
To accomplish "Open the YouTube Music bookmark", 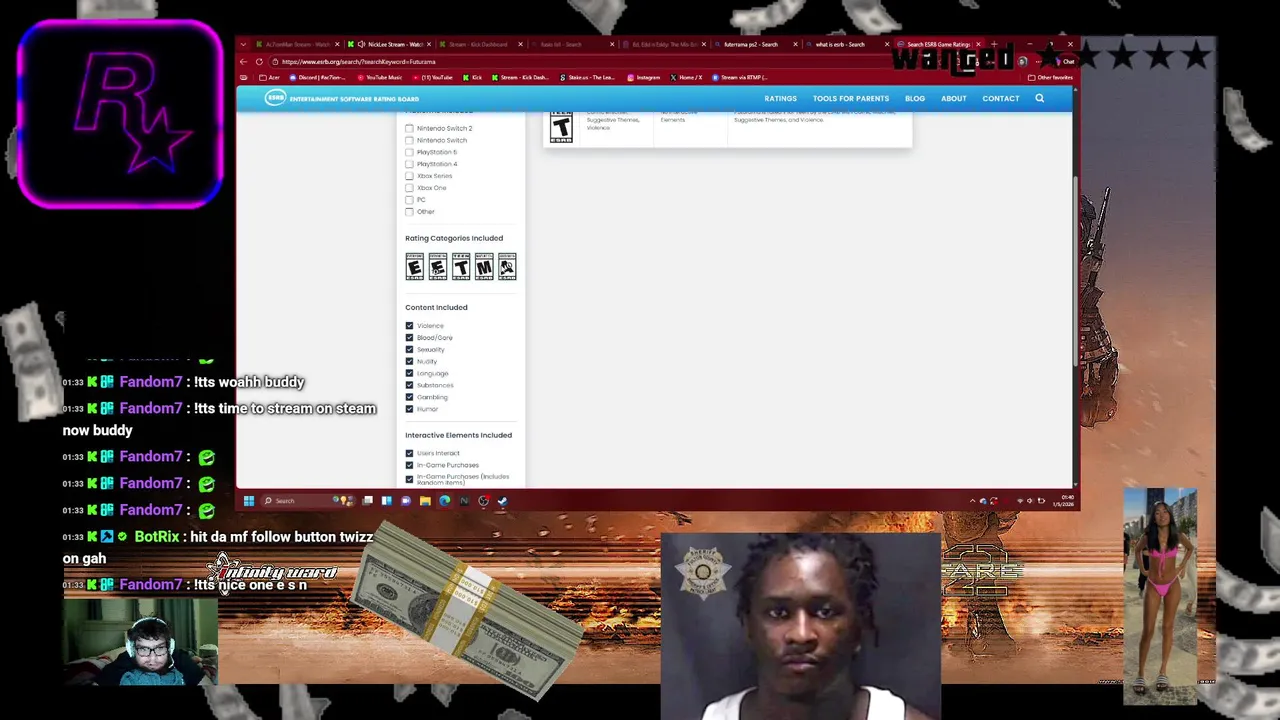I will [x=379, y=77].
